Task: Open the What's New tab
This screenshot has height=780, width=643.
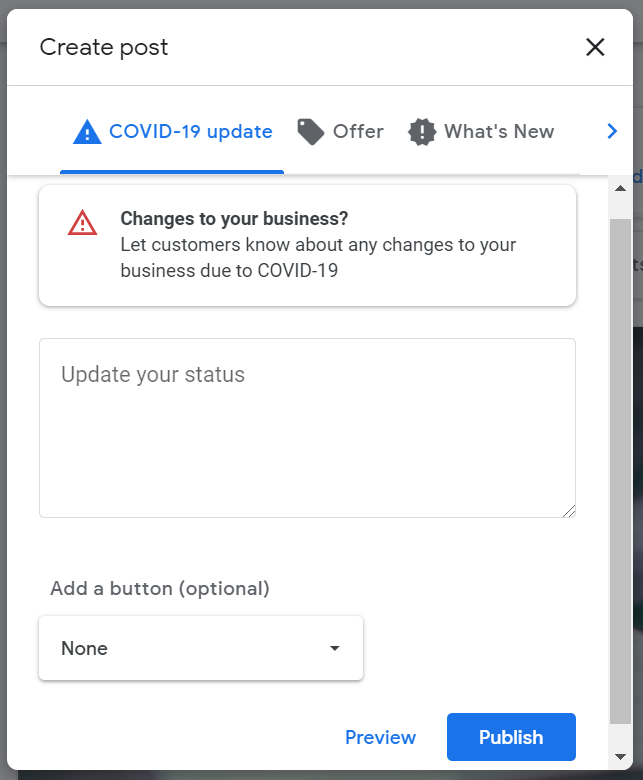Action: pos(481,132)
